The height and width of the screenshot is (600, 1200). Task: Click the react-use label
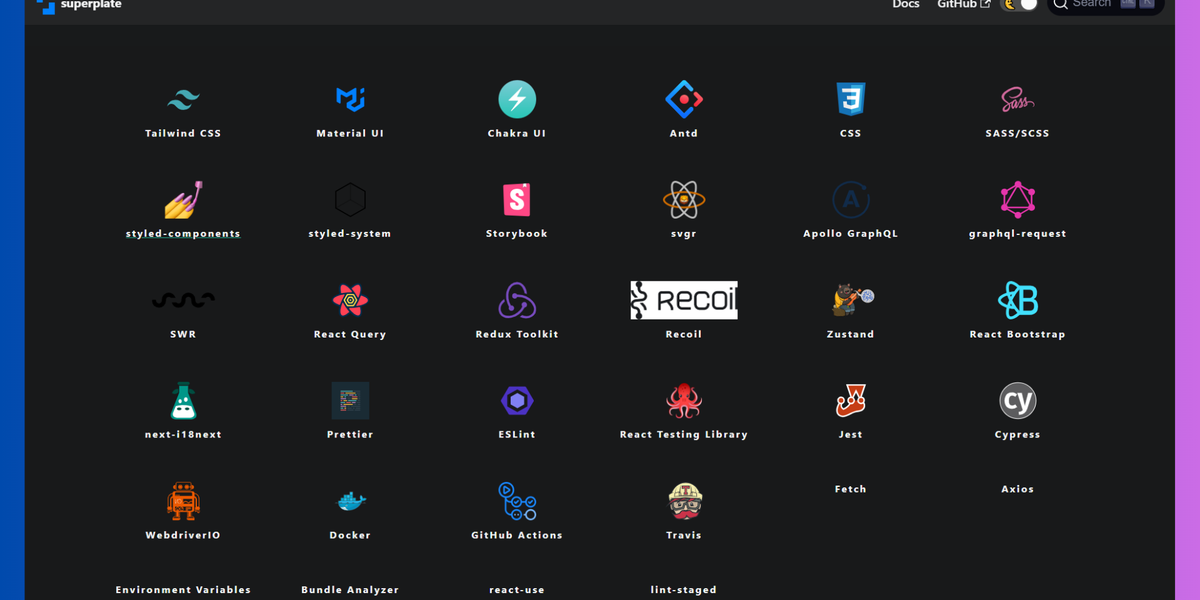coord(517,590)
